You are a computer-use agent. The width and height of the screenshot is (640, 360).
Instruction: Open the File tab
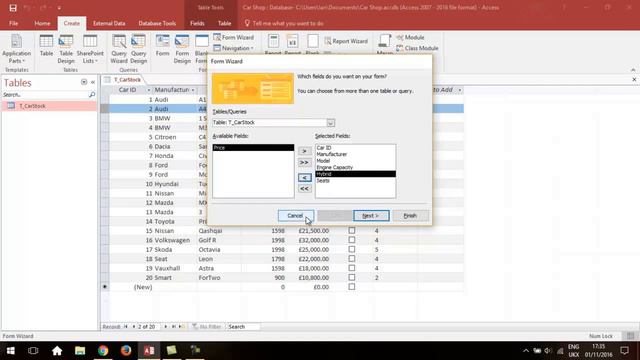13,23
